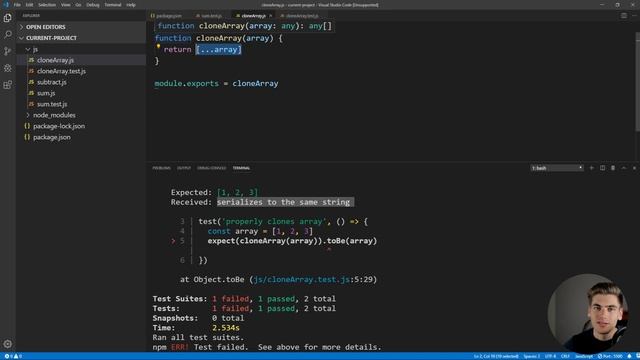
Task: Follow the js/cloneArray.test.js link in the terminal
Action: pyautogui.click(x=302, y=280)
